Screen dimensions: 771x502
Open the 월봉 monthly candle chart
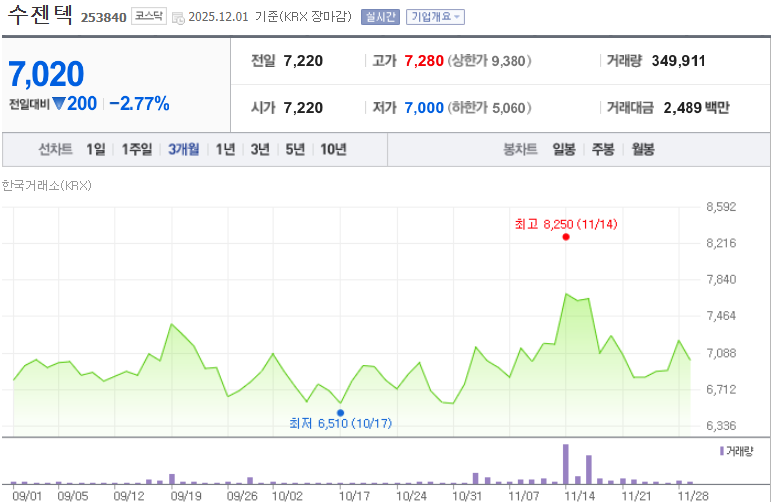click(x=643, y=149)
